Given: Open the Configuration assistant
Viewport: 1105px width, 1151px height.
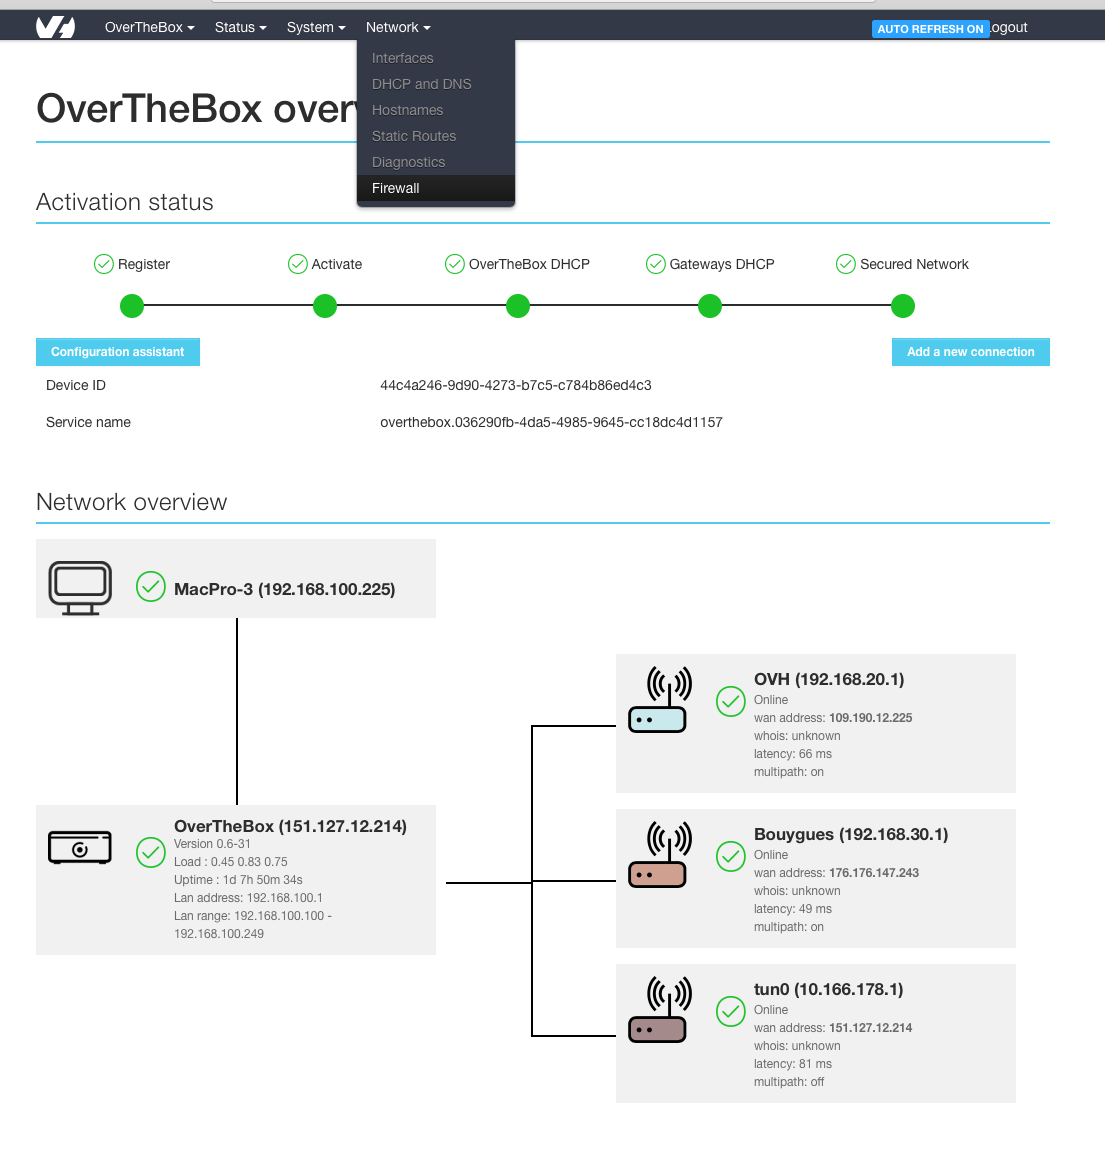Looking at the screenshot, I should pos(118,352).
